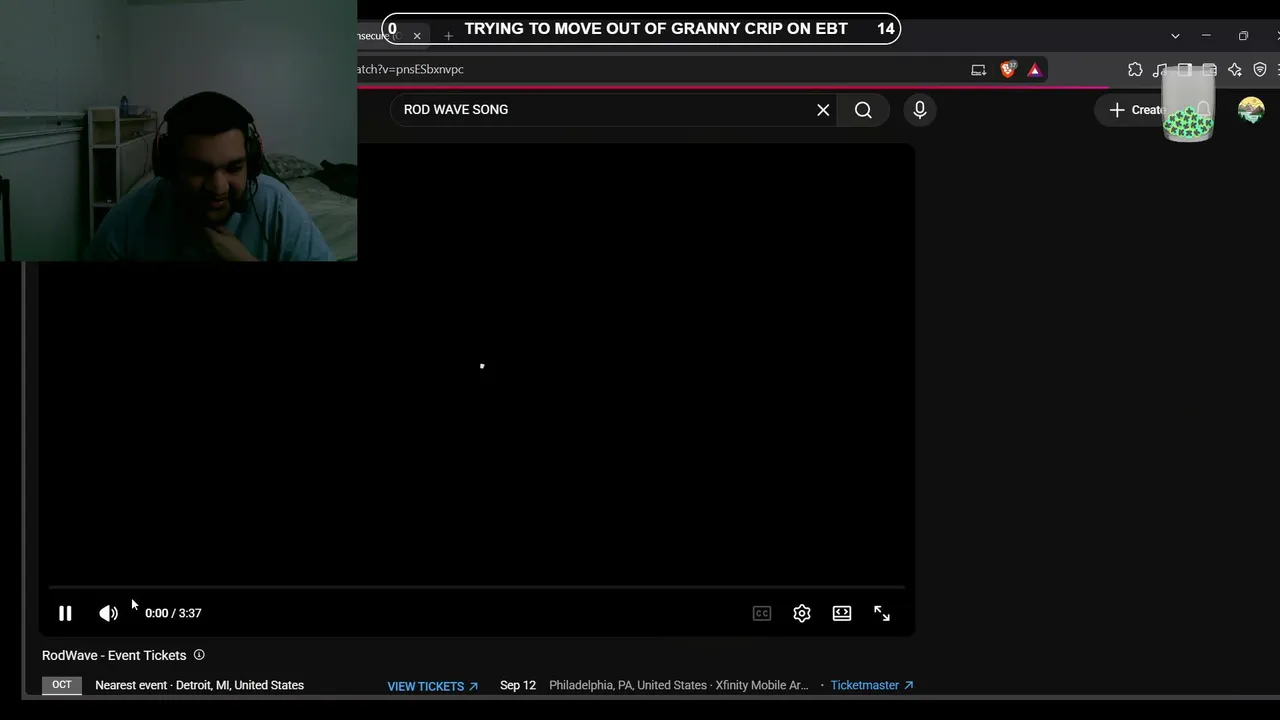Open the YouTube Create menu
Screen dimensions: 1280x720
pyautogui.click(x=1136, y=110)
